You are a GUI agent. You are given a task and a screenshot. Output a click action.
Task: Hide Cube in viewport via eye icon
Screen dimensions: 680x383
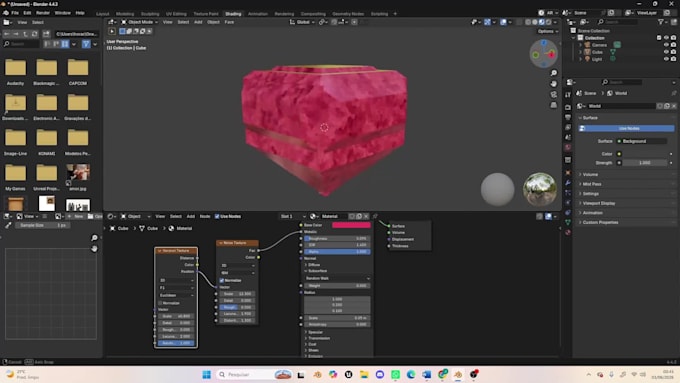click(x=666, y=52)
